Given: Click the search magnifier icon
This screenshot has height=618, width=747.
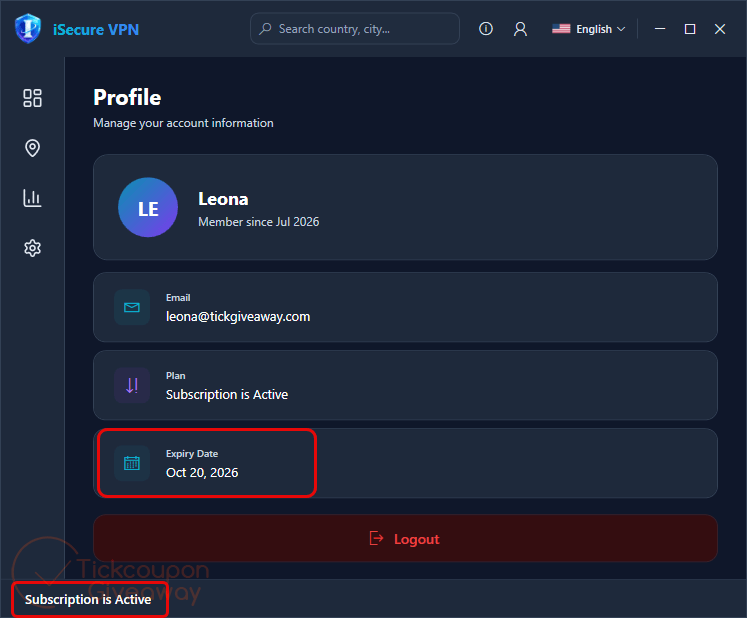Looking at the screenshot, I should click(x=265, y=29).
